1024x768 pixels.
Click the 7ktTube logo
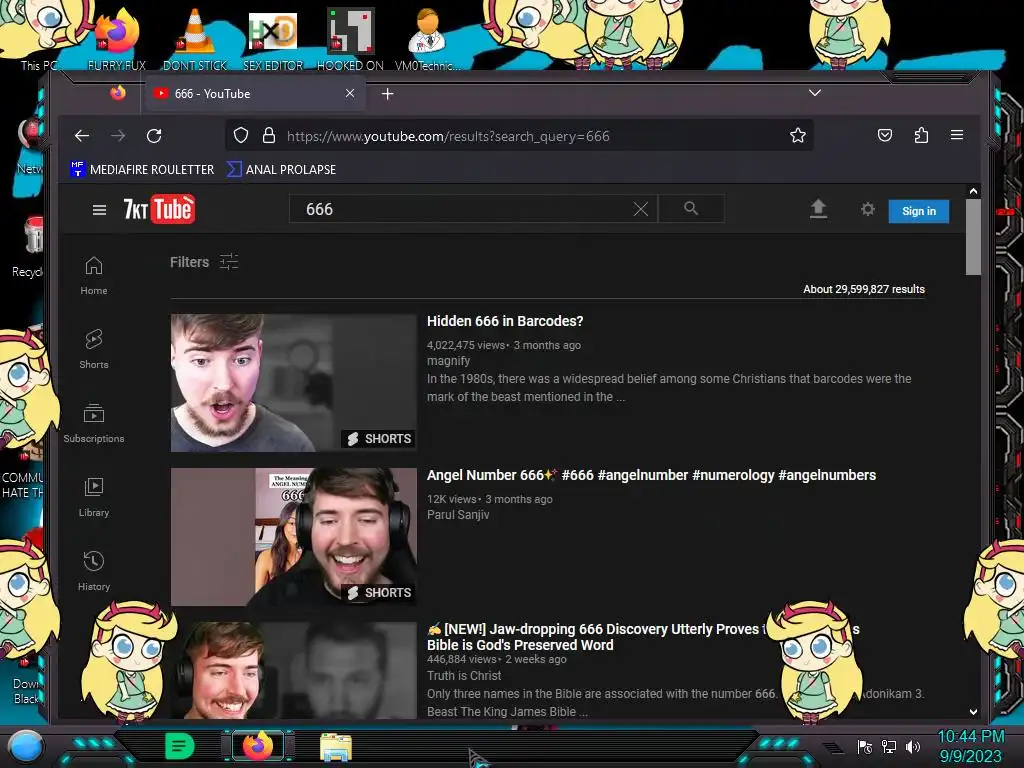[159, 209]
